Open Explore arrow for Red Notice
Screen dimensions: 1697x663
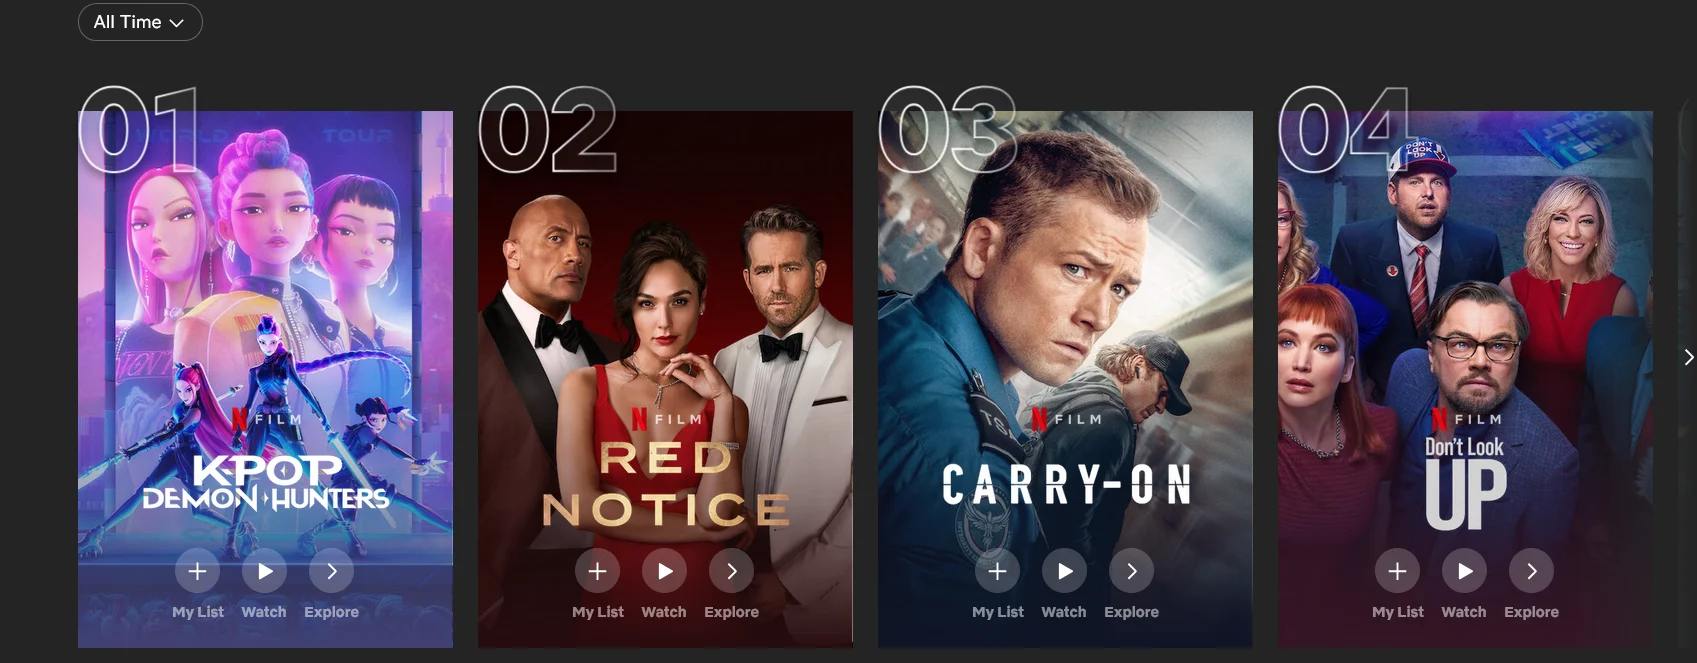pyautogui.click(x=732, y=571)
